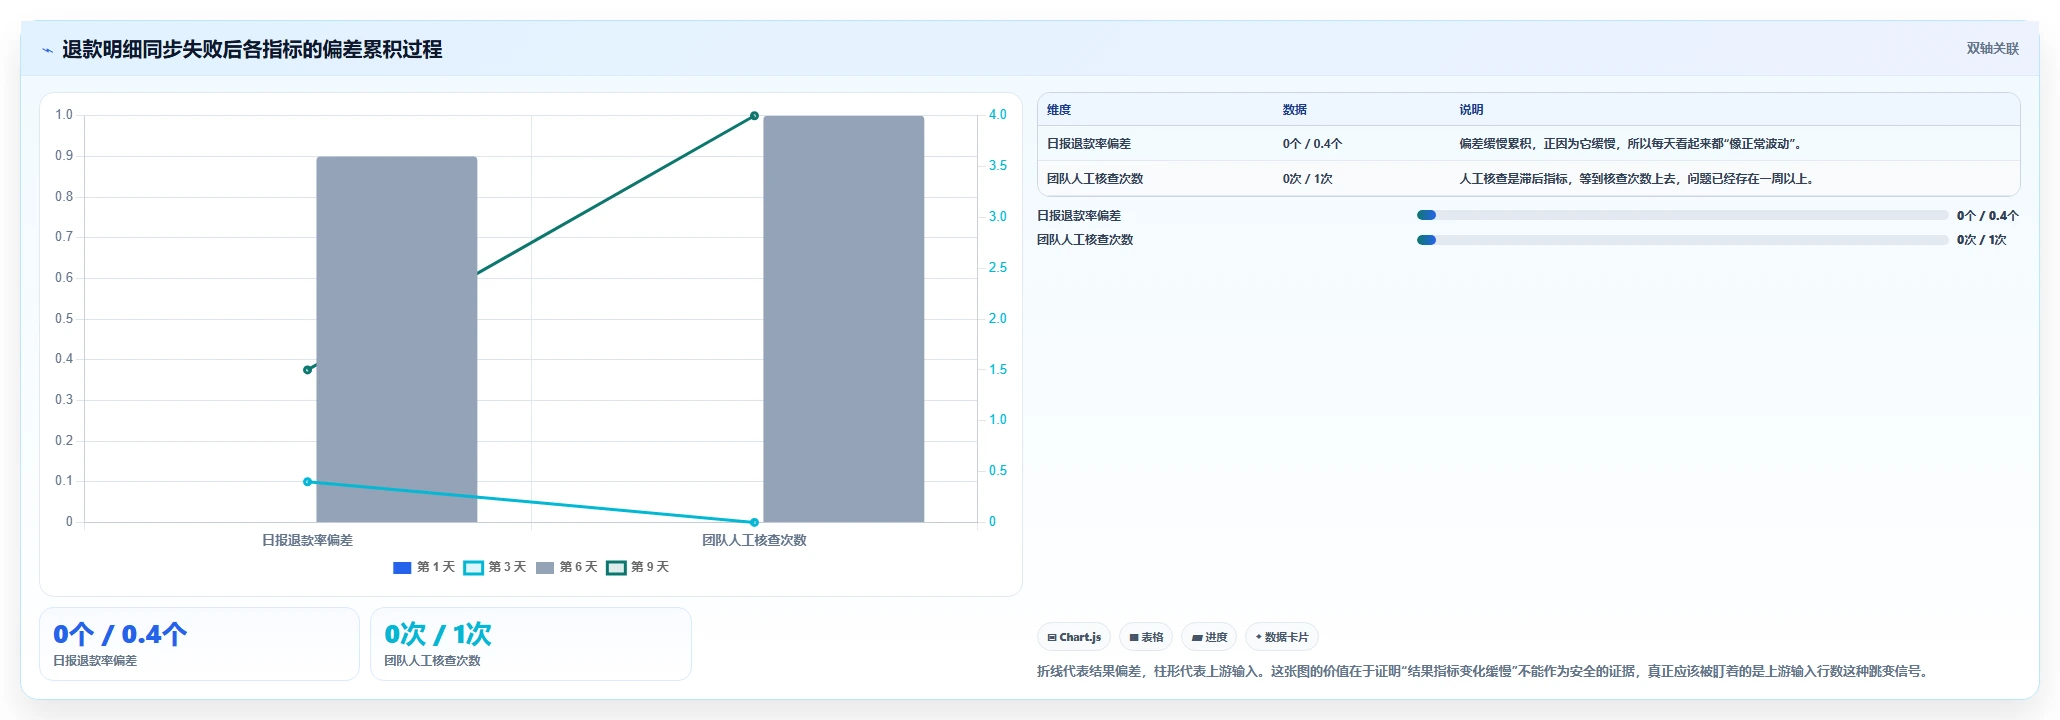Toggle the 第 6 天 legend swatch
This screenshot has width=2060, height=720.
545,567
